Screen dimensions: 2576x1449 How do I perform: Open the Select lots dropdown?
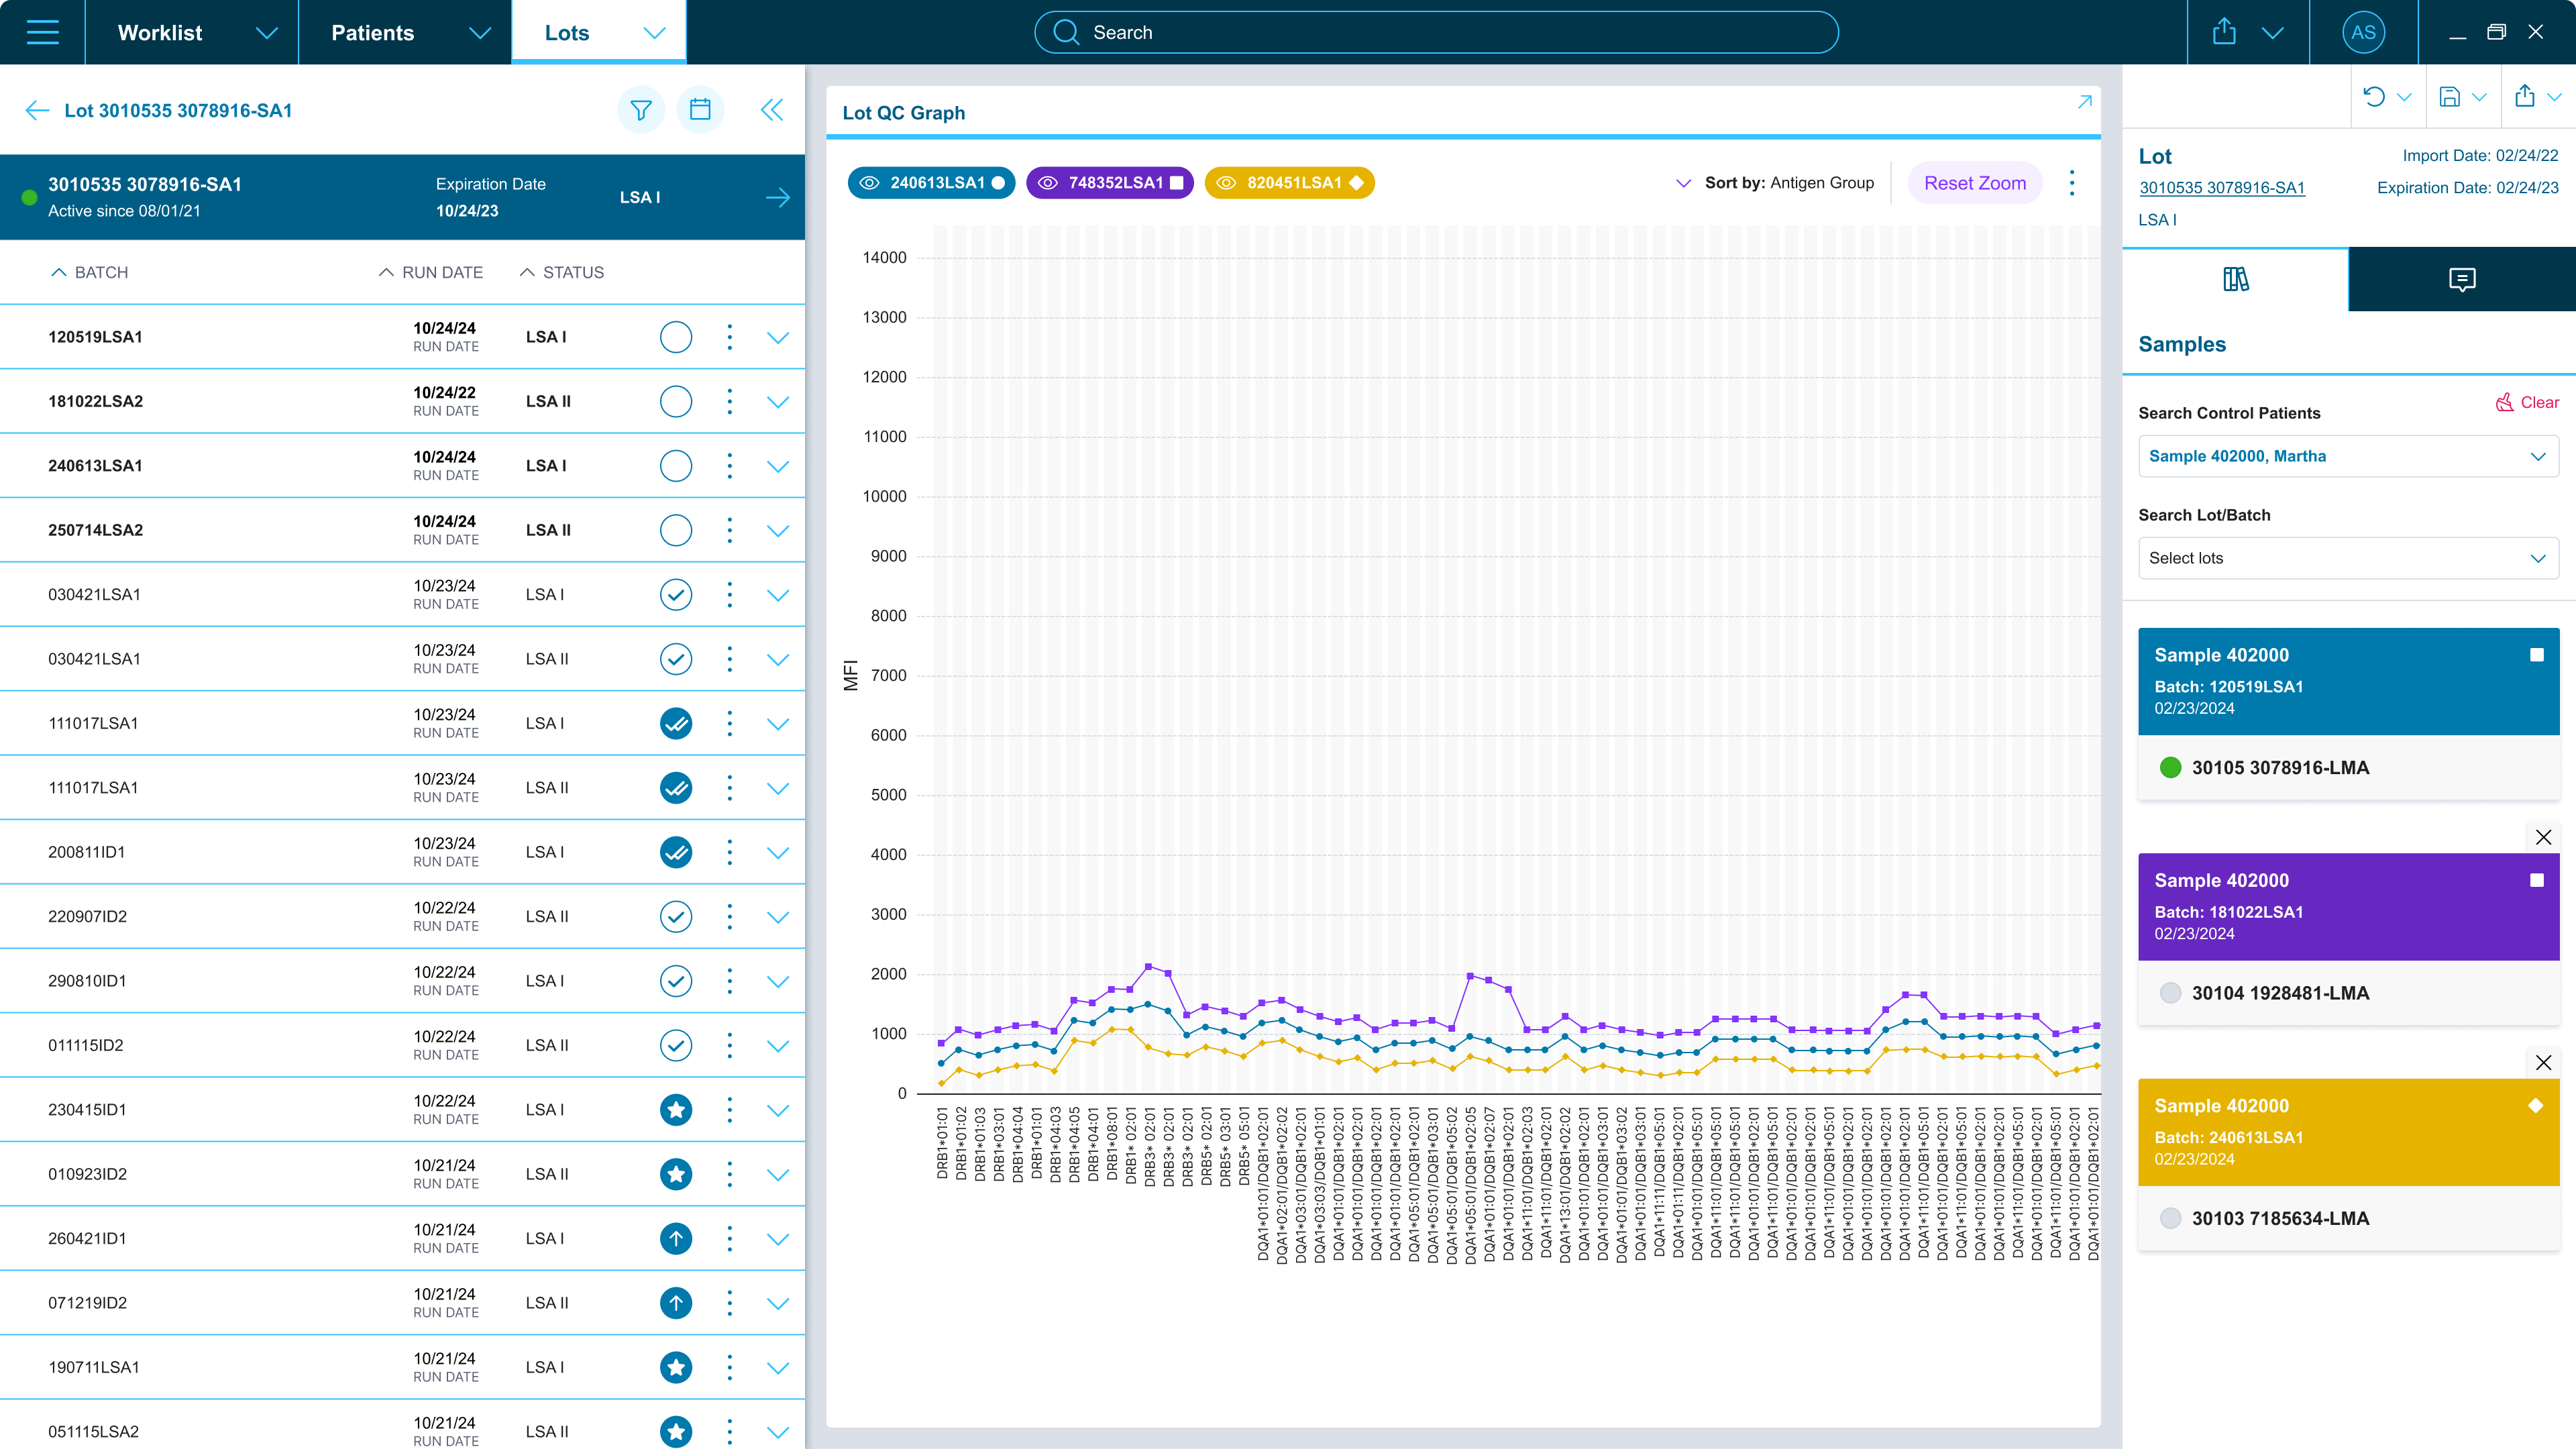pyautogui.click(x=2347, y=558)
